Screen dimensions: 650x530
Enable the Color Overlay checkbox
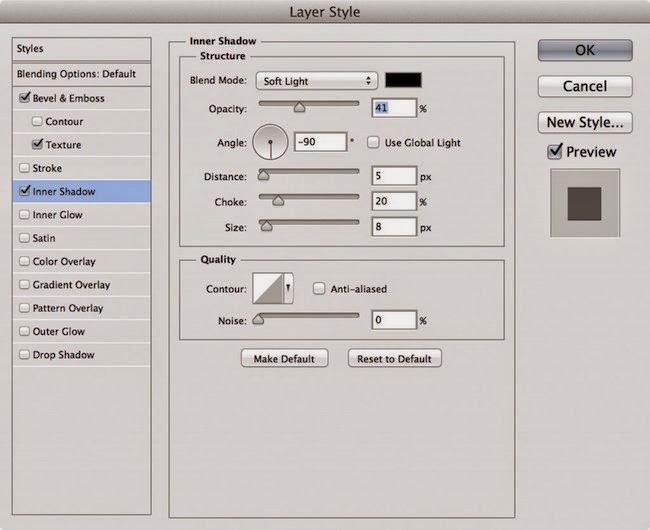[x=24, y=261]
